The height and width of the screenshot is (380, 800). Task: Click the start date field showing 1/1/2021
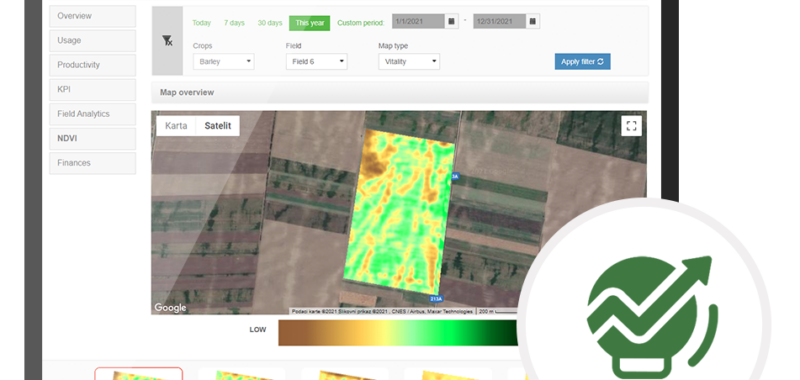(x=418, y=21)
